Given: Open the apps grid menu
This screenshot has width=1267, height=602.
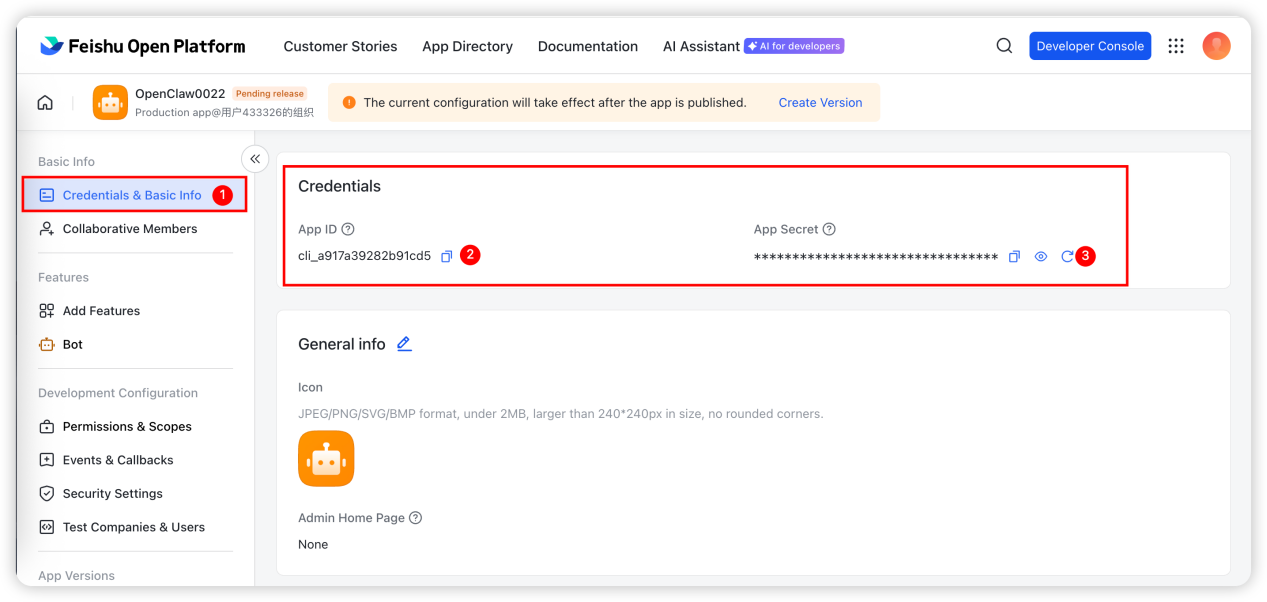Looking at the screenshot, I should point(1176,46).
